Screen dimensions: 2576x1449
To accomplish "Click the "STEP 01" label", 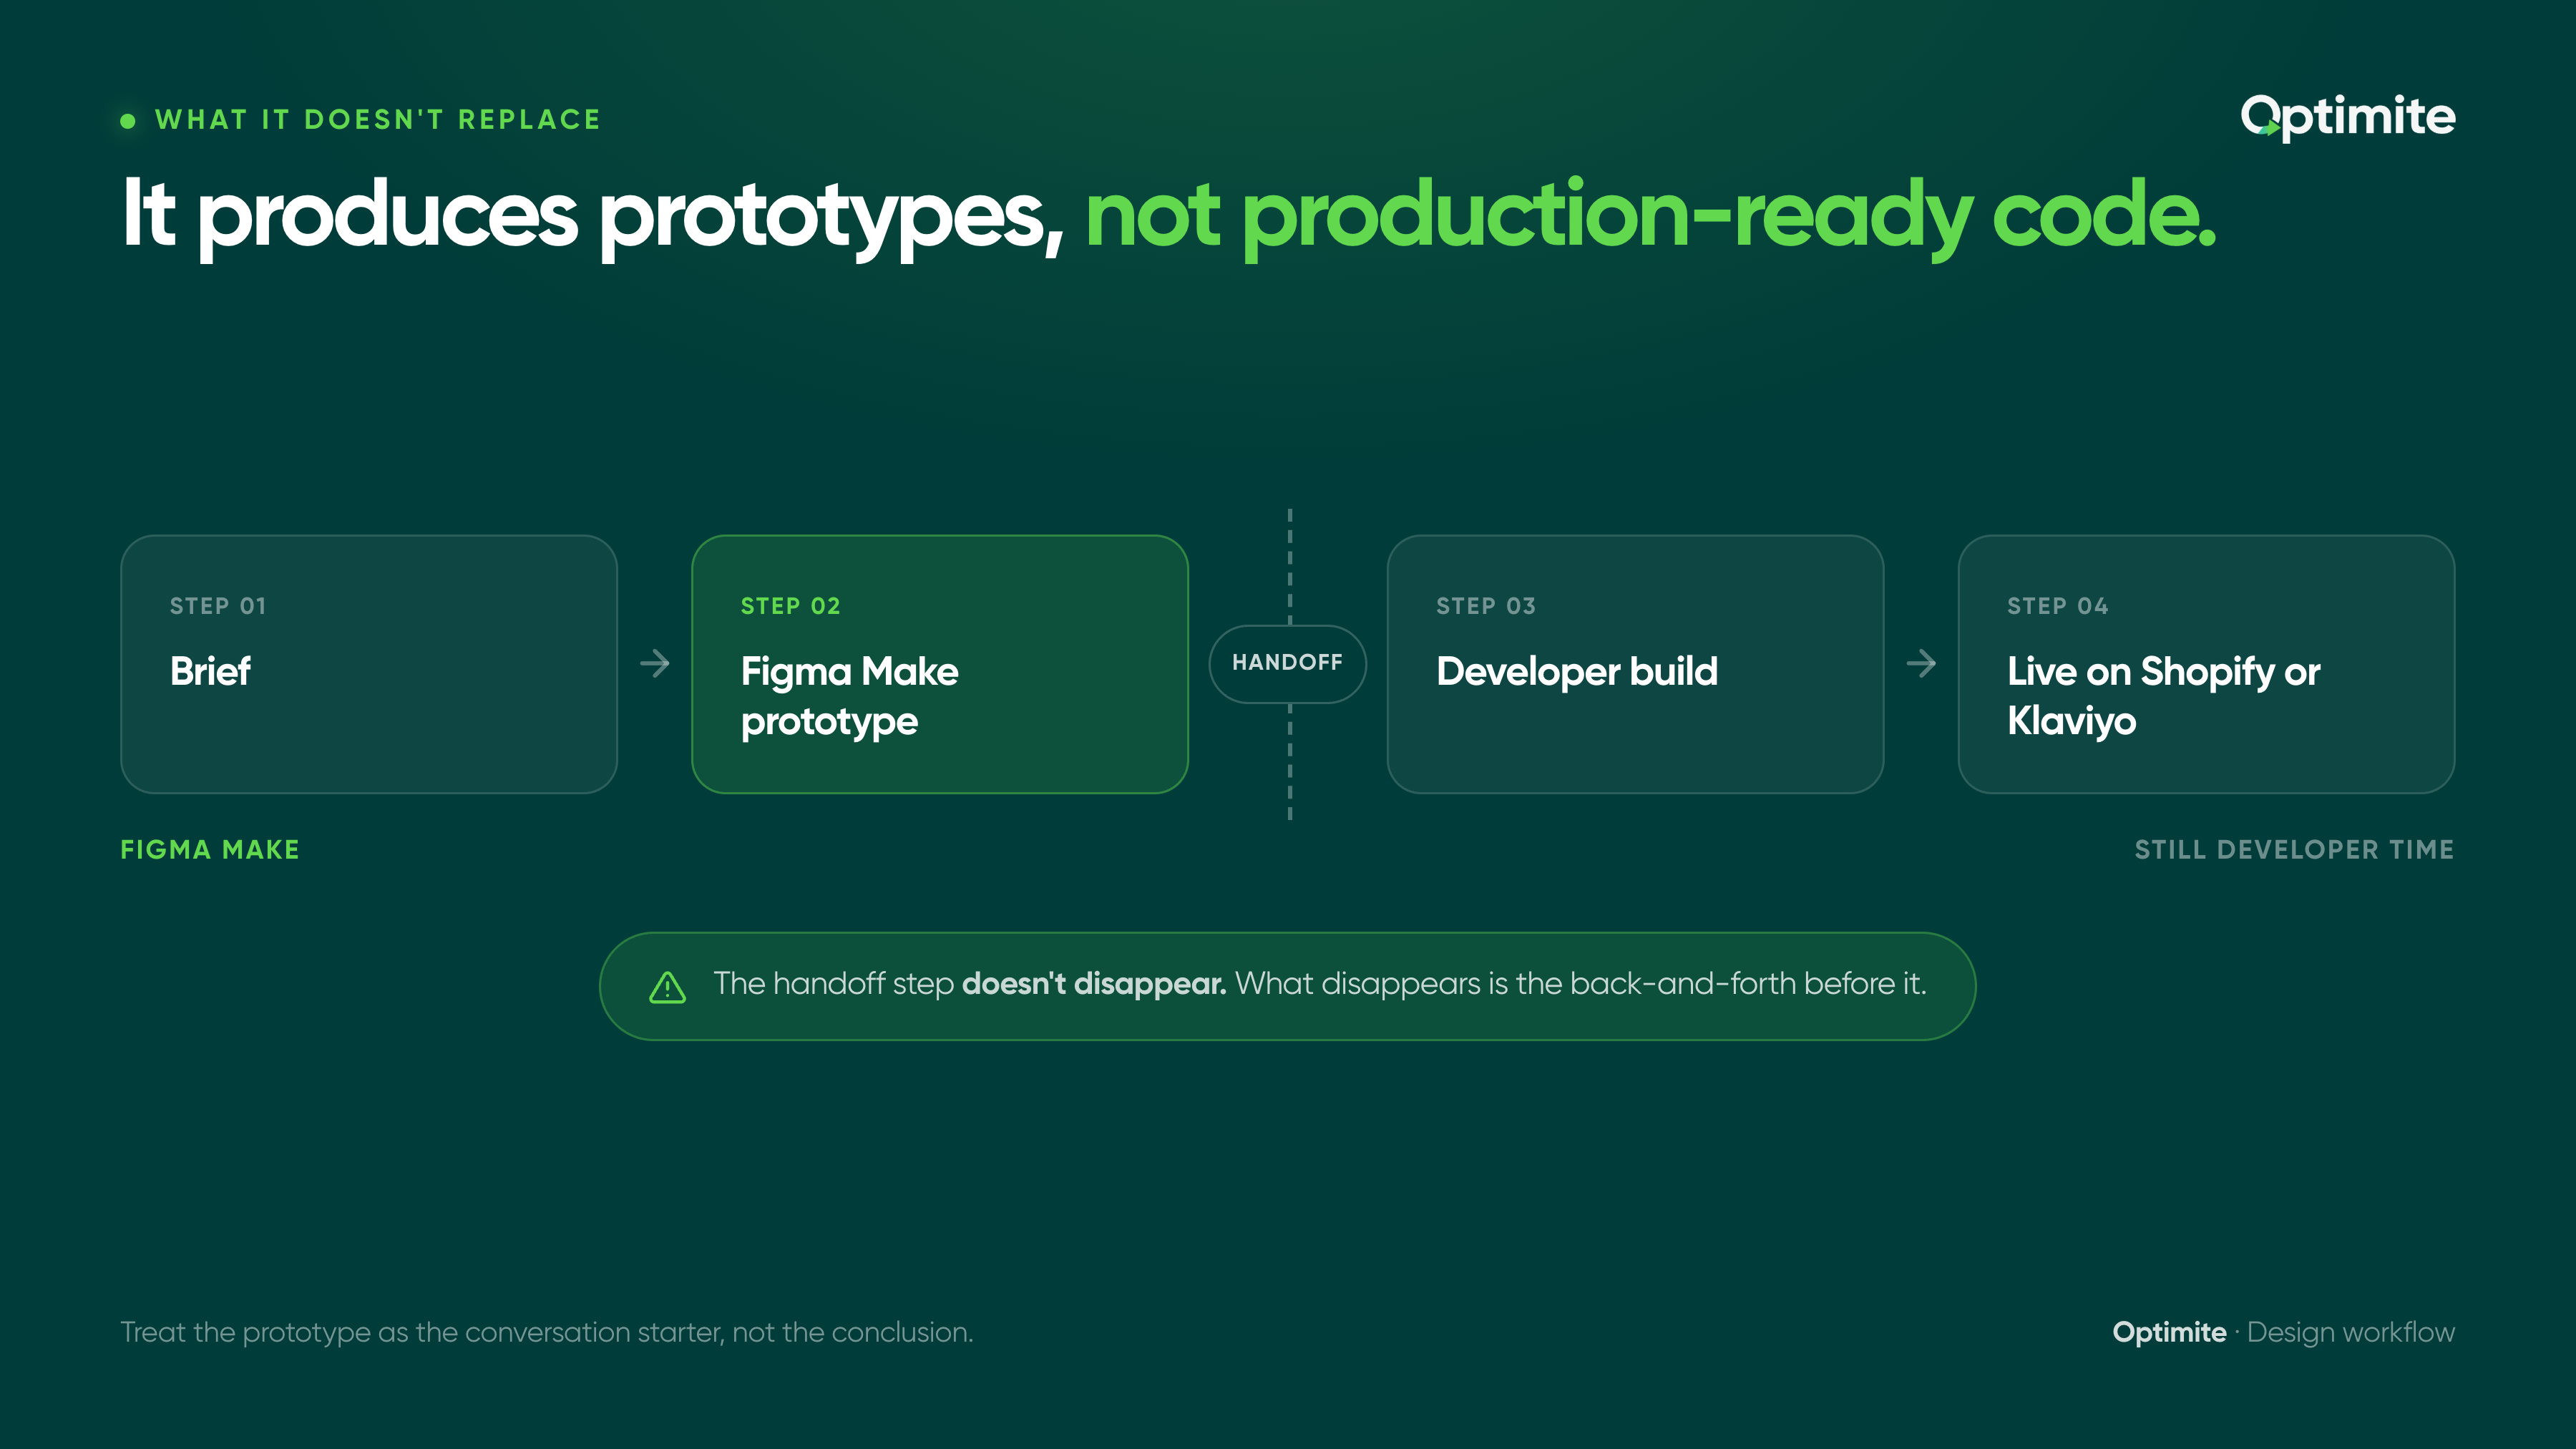I will pos(218,606).
